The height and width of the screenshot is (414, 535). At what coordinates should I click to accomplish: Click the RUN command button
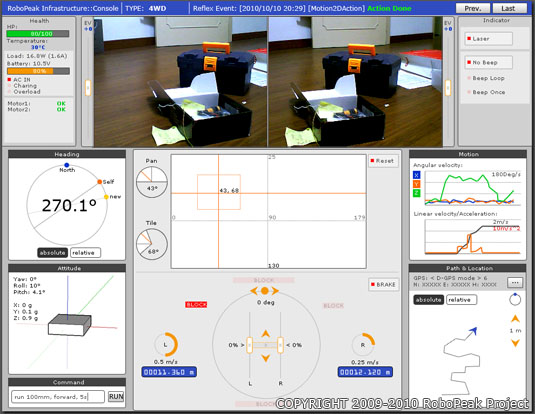(116, 397)
